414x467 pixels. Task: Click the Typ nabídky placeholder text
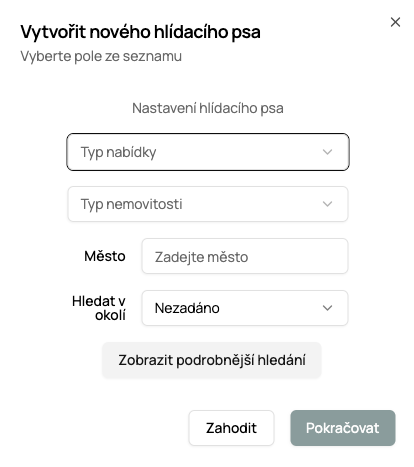pyautogui.click(x=118, y=153)
